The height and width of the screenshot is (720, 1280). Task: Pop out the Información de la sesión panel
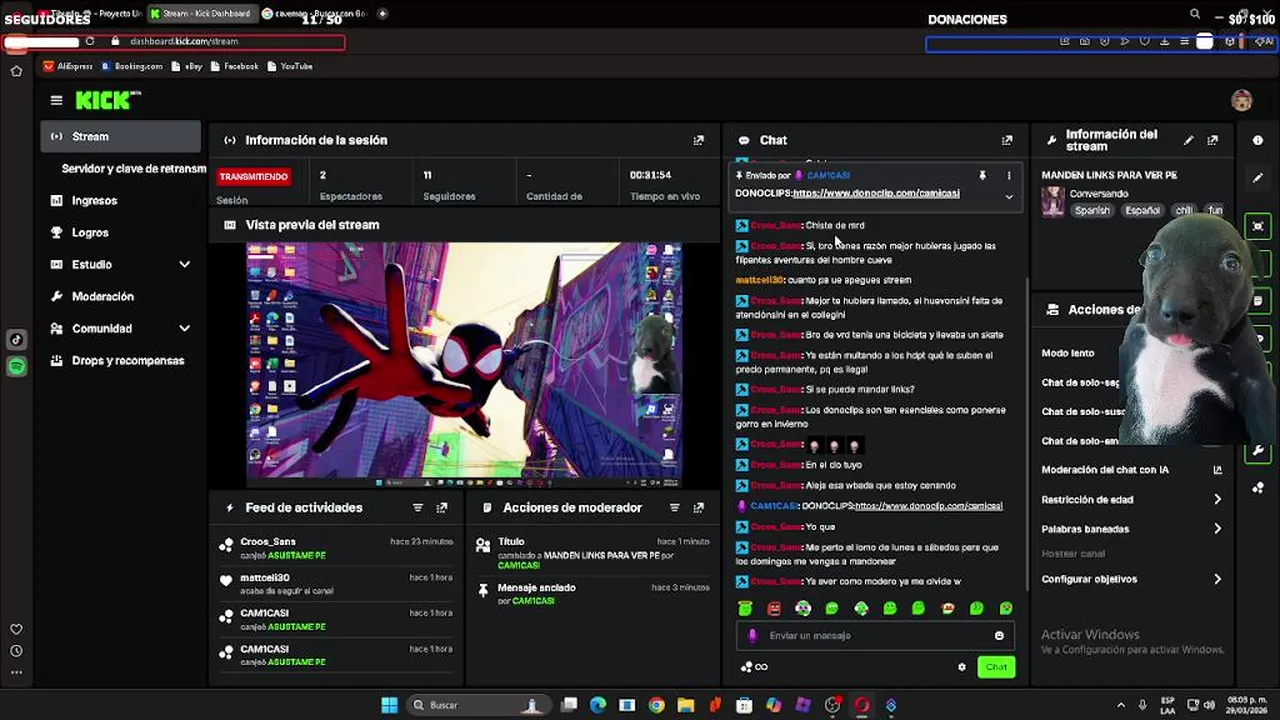[699, 140]
